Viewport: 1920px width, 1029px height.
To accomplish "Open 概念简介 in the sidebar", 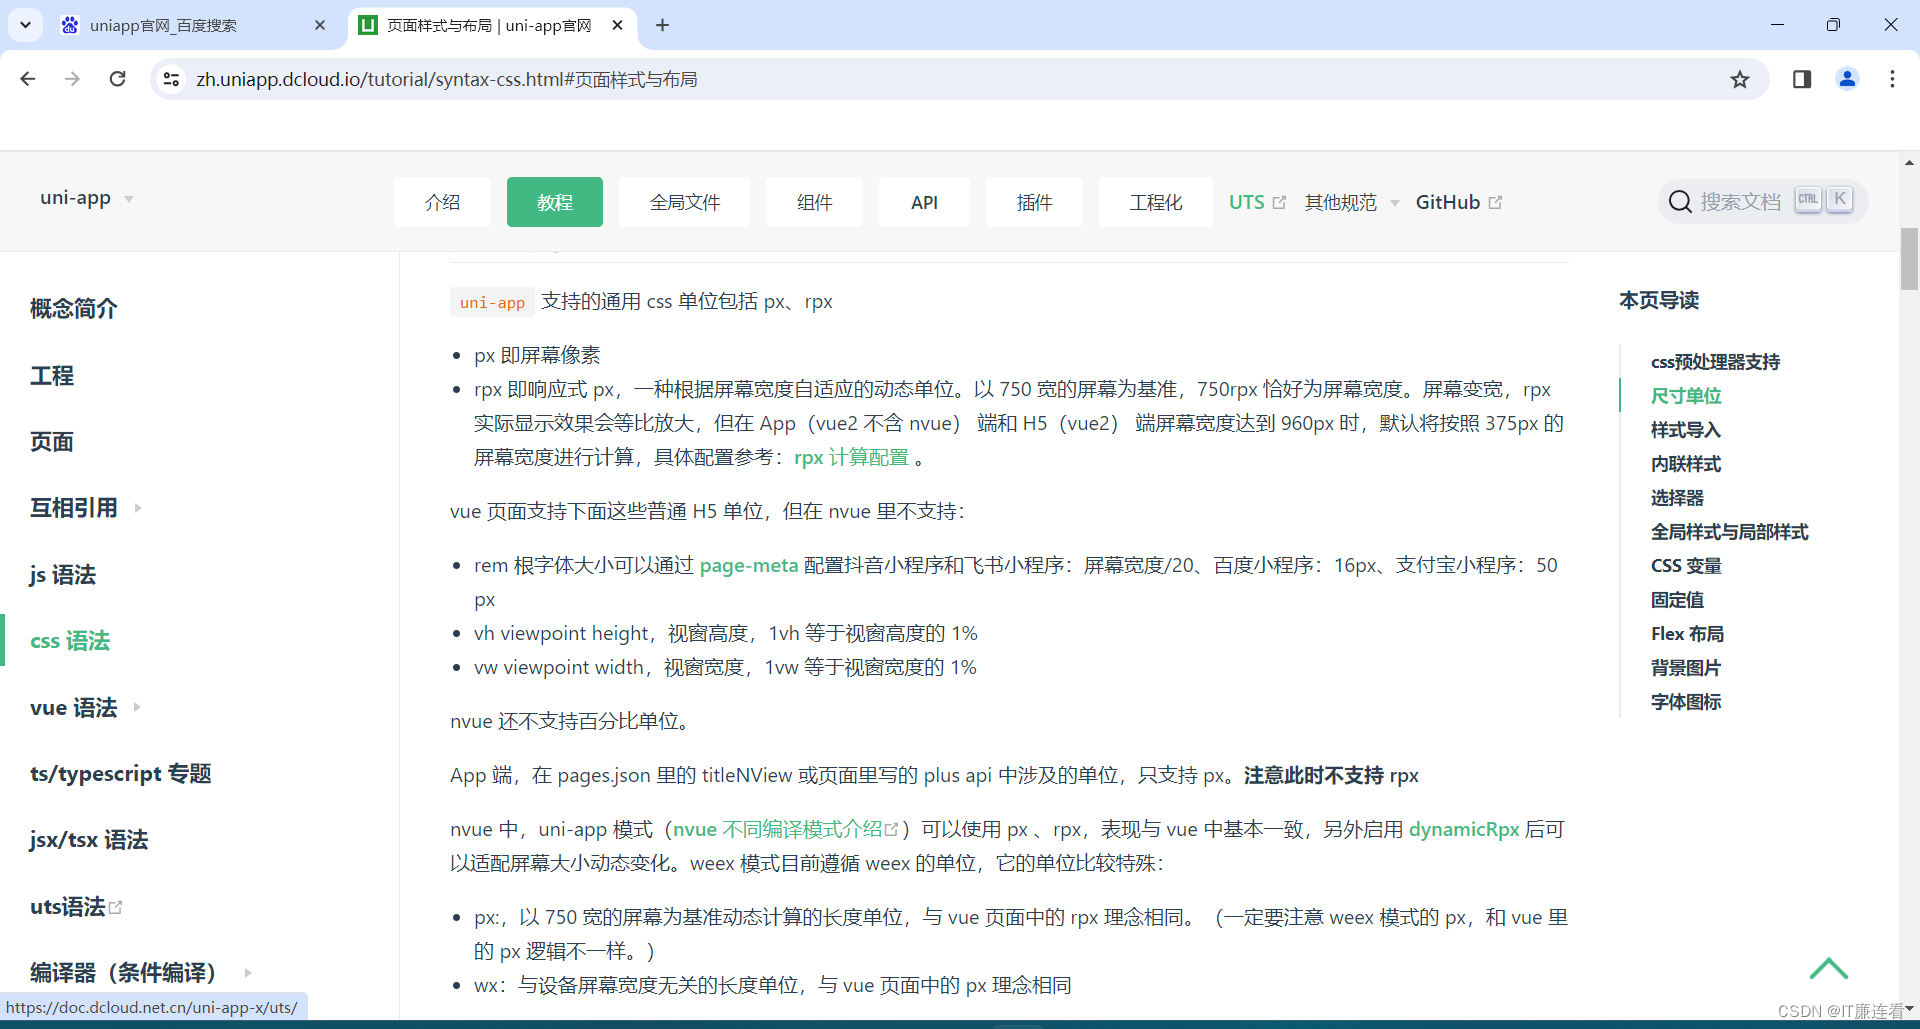I will click(x=74, y=308).
